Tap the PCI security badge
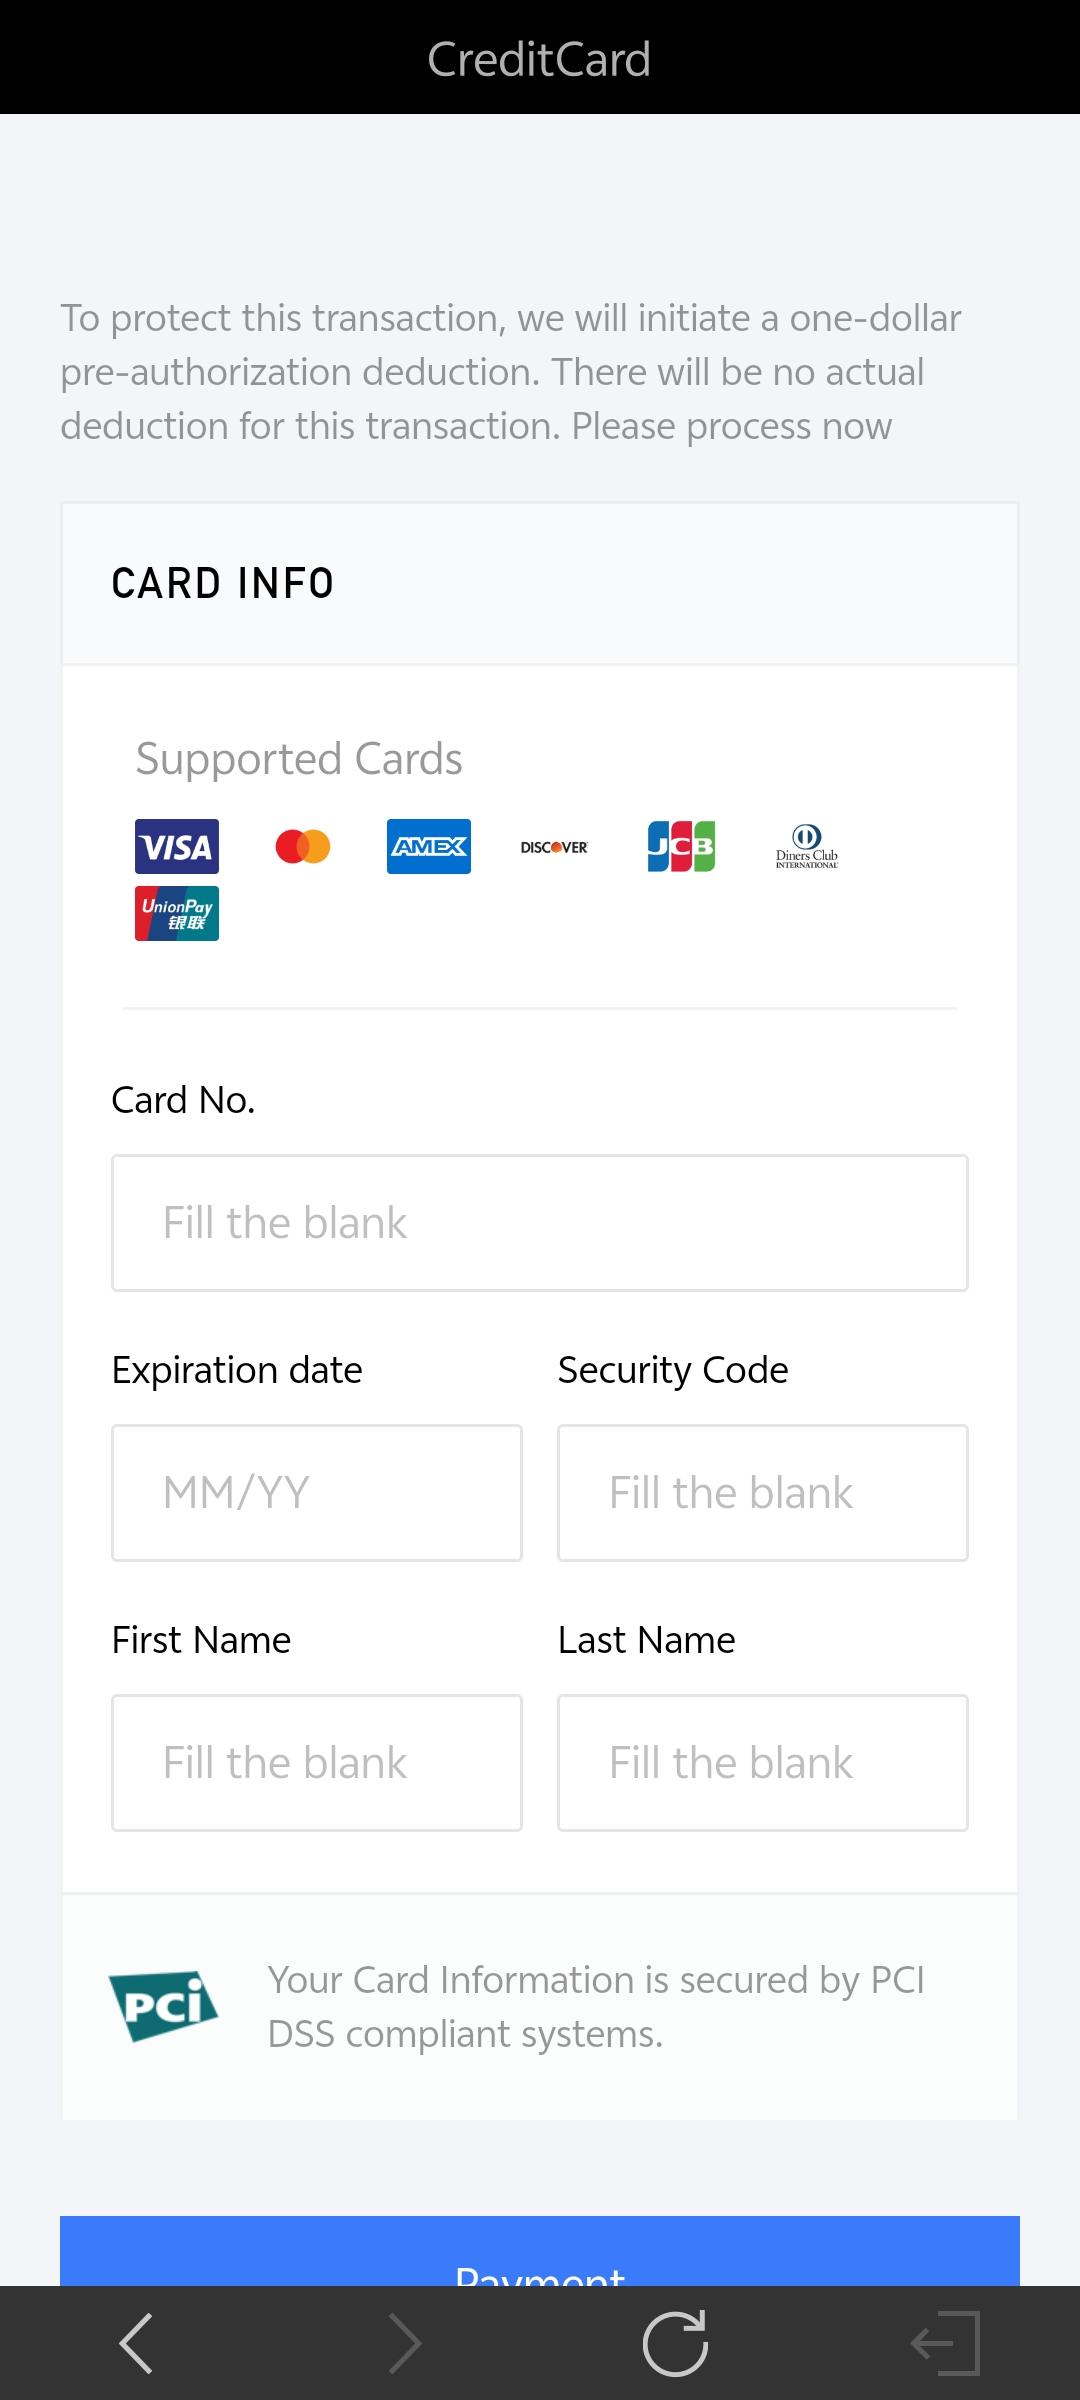 pyautogui.click(x=163, y=2005)
